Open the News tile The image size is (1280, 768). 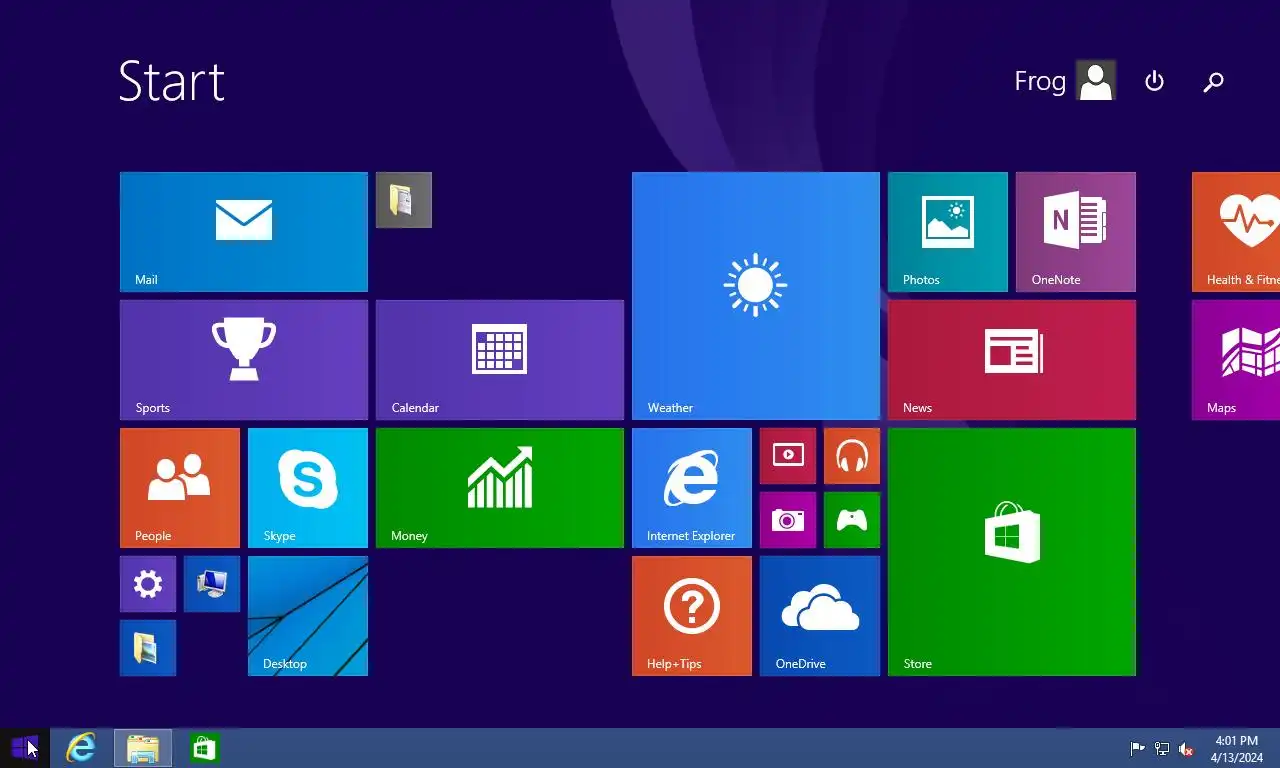1012,360
